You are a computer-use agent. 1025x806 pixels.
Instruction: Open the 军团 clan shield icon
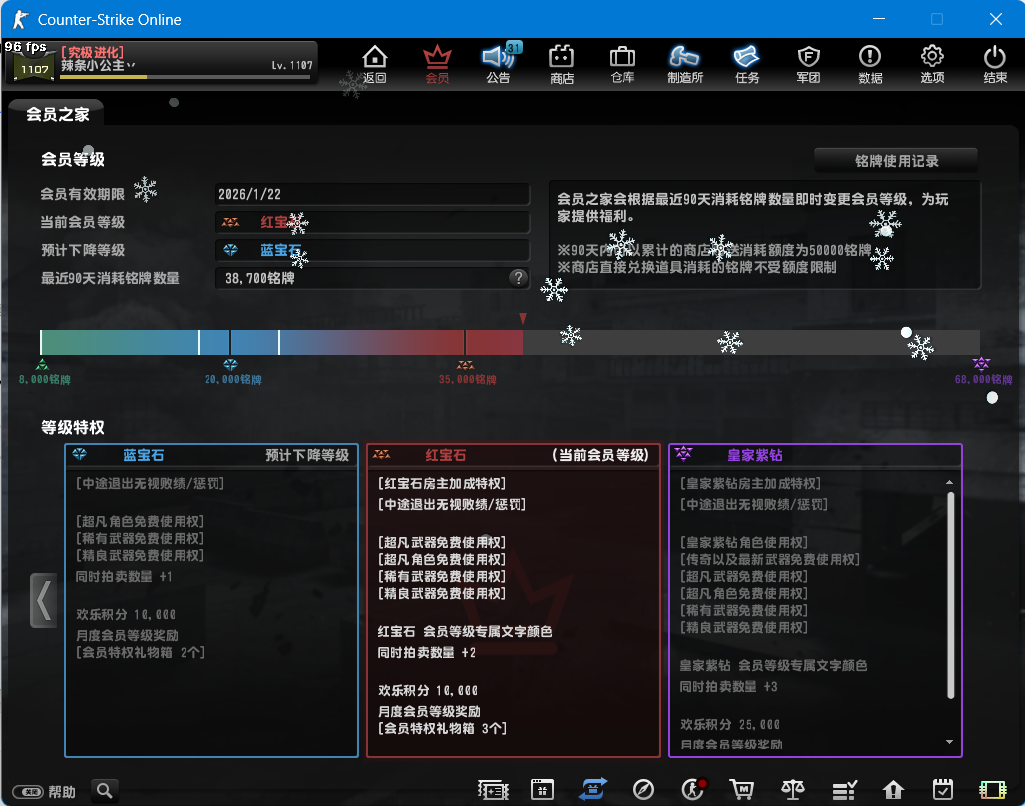[x=808, y=64]
